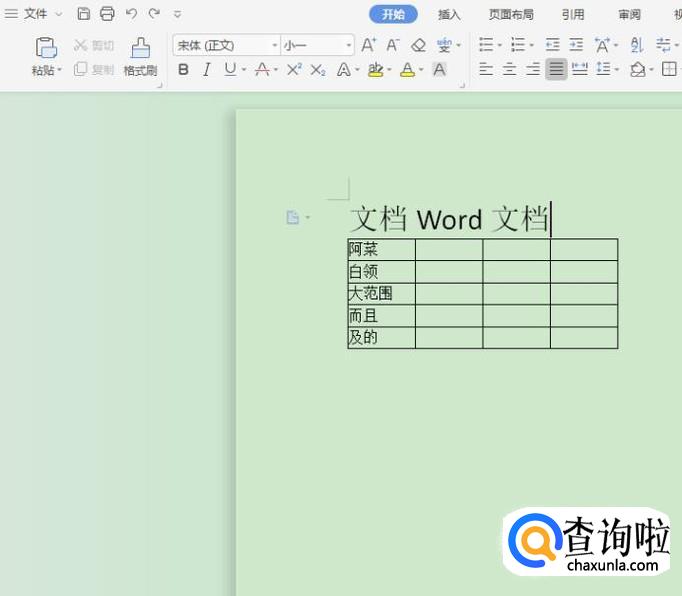Screen dimensions: 682x596
Task: Redo the last action
Action: (154, 14)
